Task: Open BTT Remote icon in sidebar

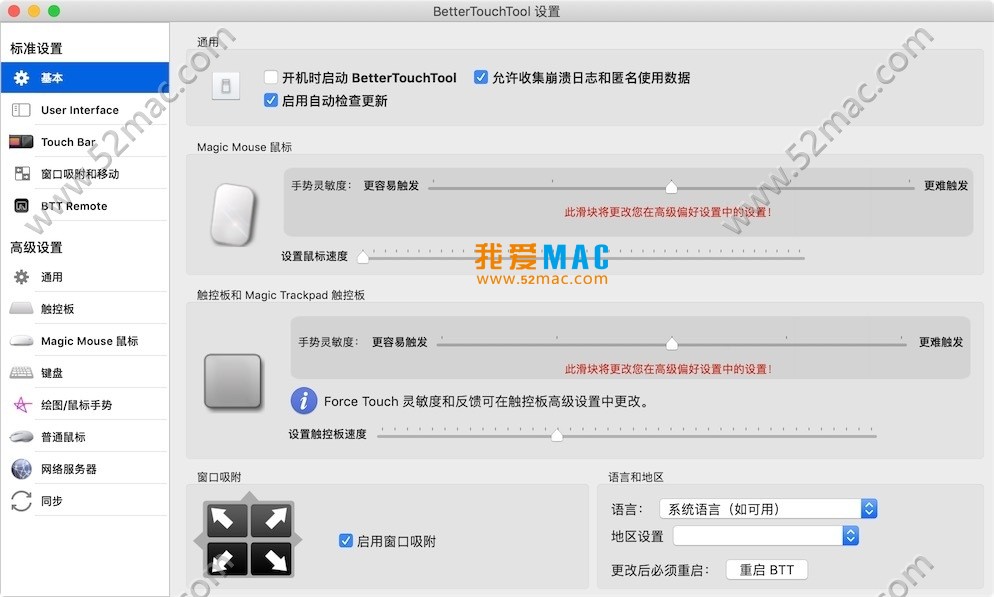Action: (x=22, y=205)
